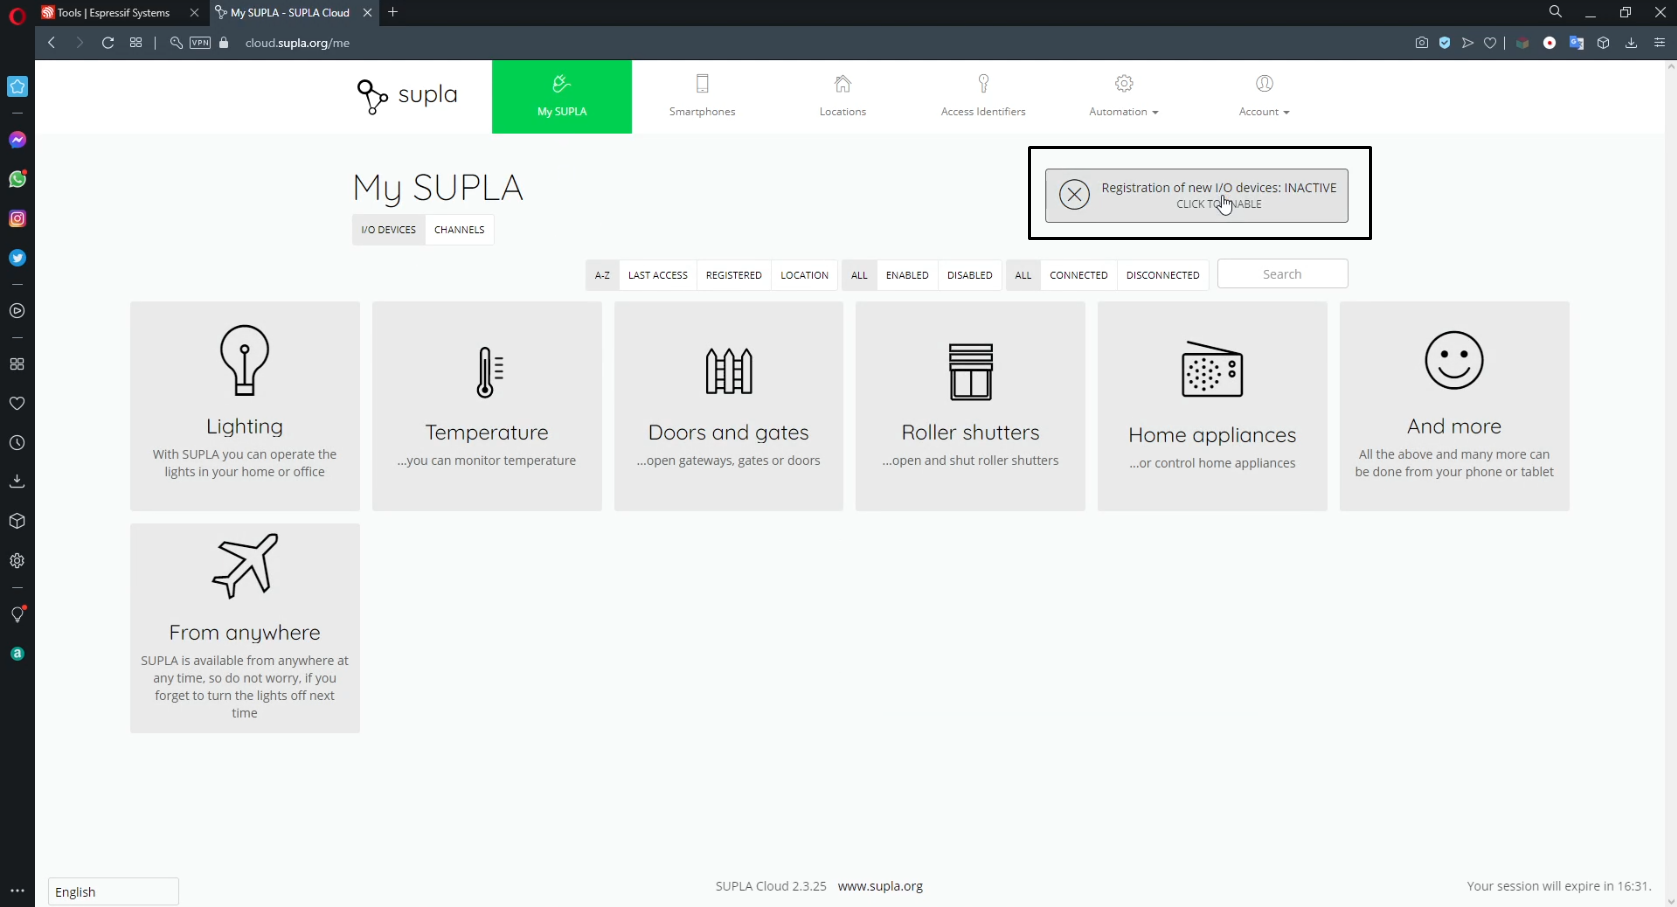Click the Doors and gates card
The image size is (1677, 907).
pos(729,406)
